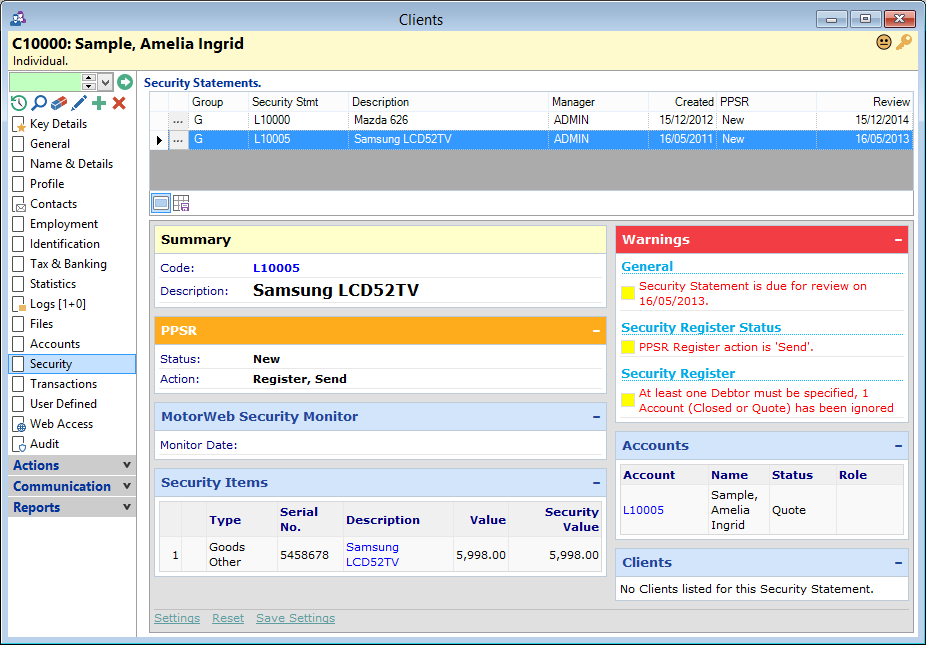Screen dimensions: 926x645
Task: Delete using the red X icon
Action: 119,103
